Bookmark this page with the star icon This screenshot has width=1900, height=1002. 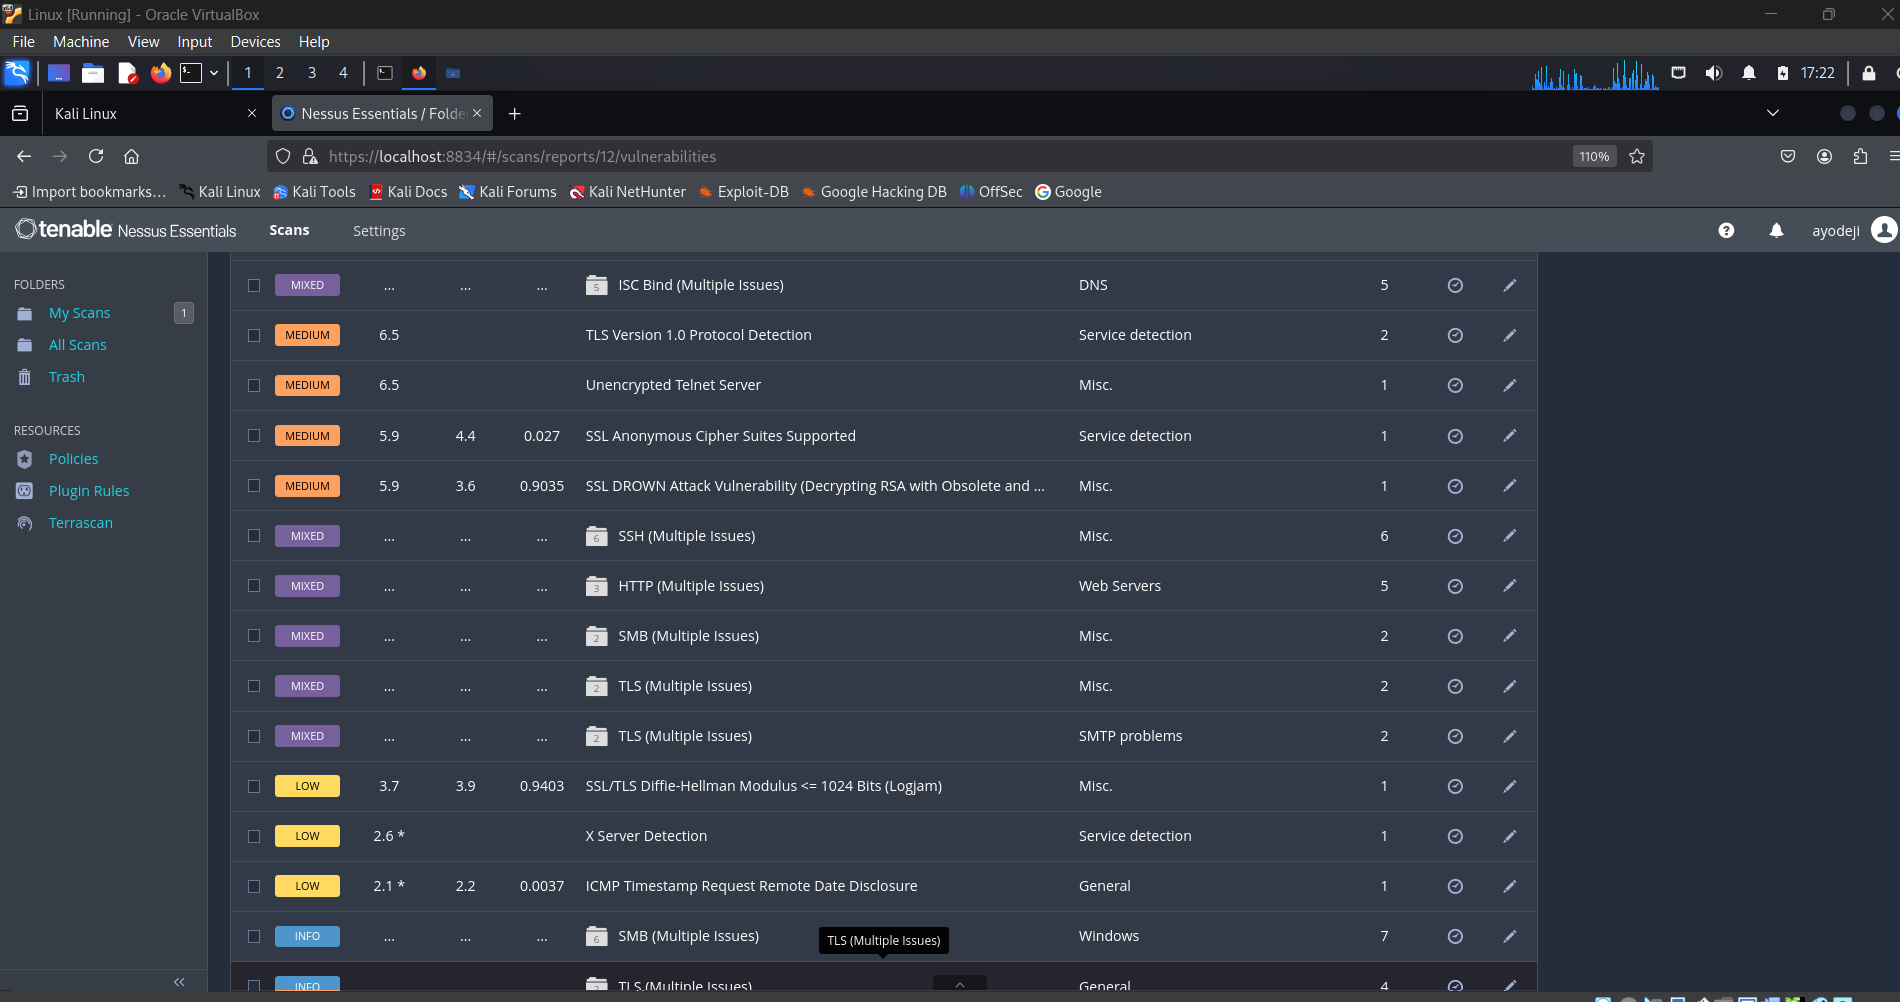pyautogui.click(x=1637, y=156)
